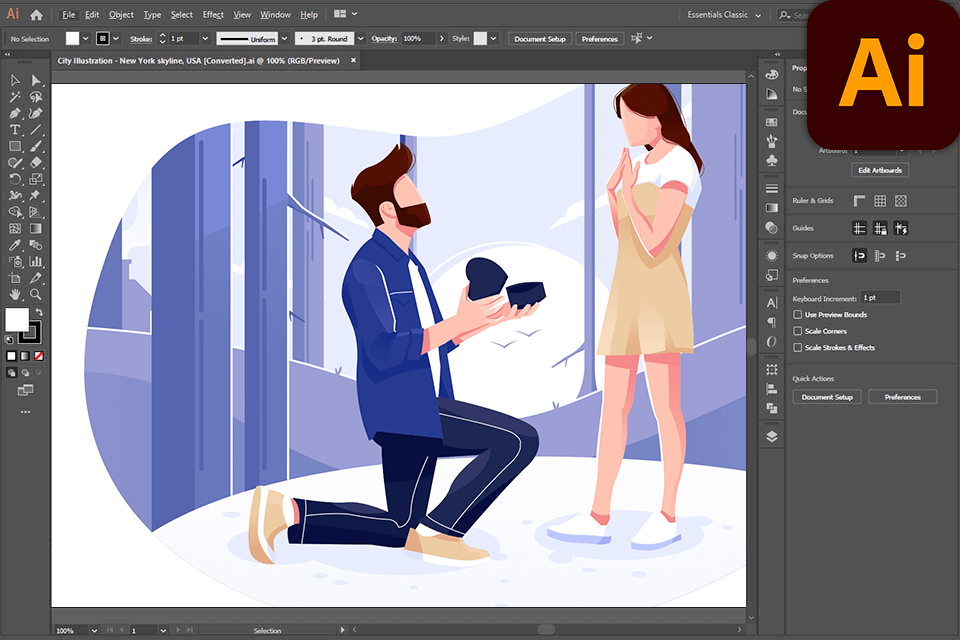Enable Use Preview Bounds checkbox
The height and width of the screenshot is (640, 960).
[x=797, y=315]
